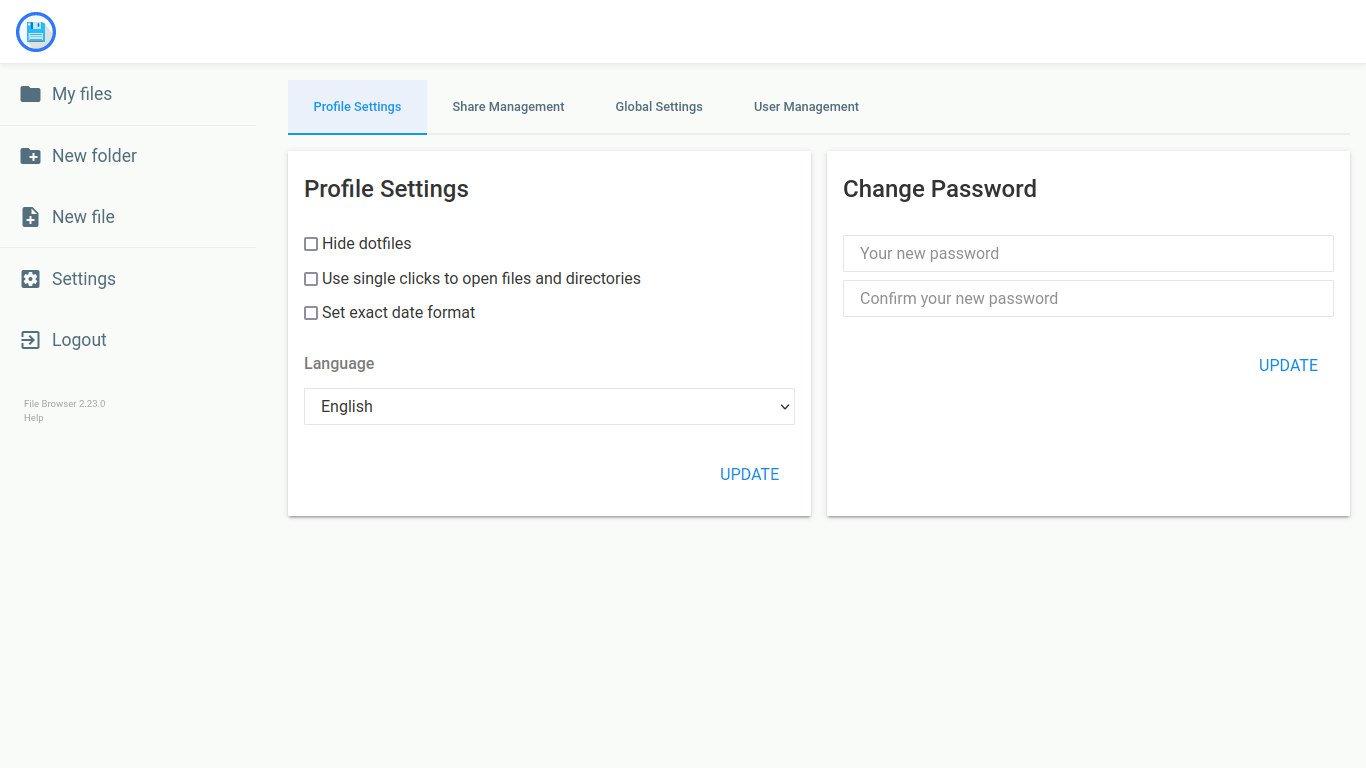Open the Global Settings tab
Image resolution: width=1366 pixels, height=768 pixels.
tap(659, 107)
